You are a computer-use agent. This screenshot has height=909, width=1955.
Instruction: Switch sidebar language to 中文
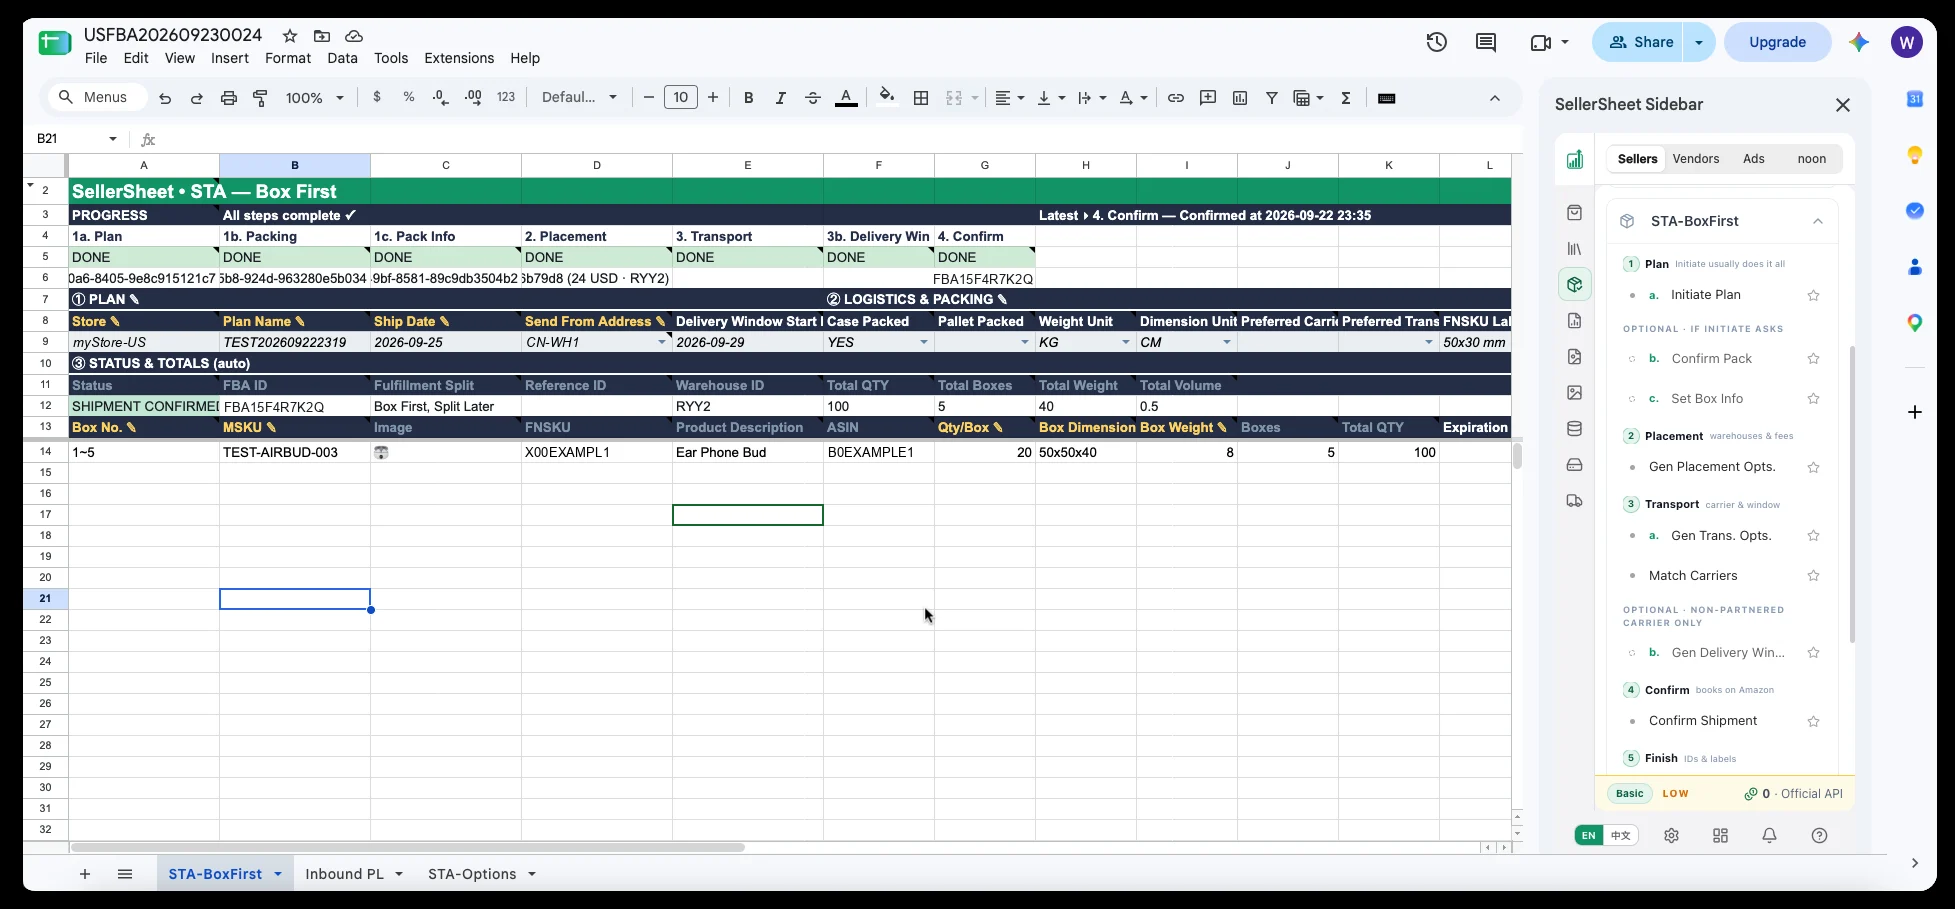coord(1621,836)
